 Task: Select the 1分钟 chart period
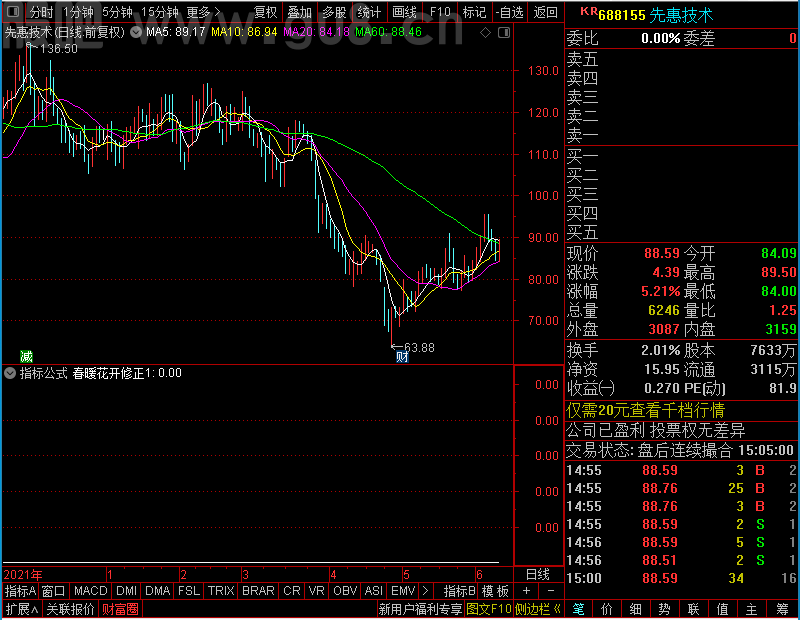78,12
